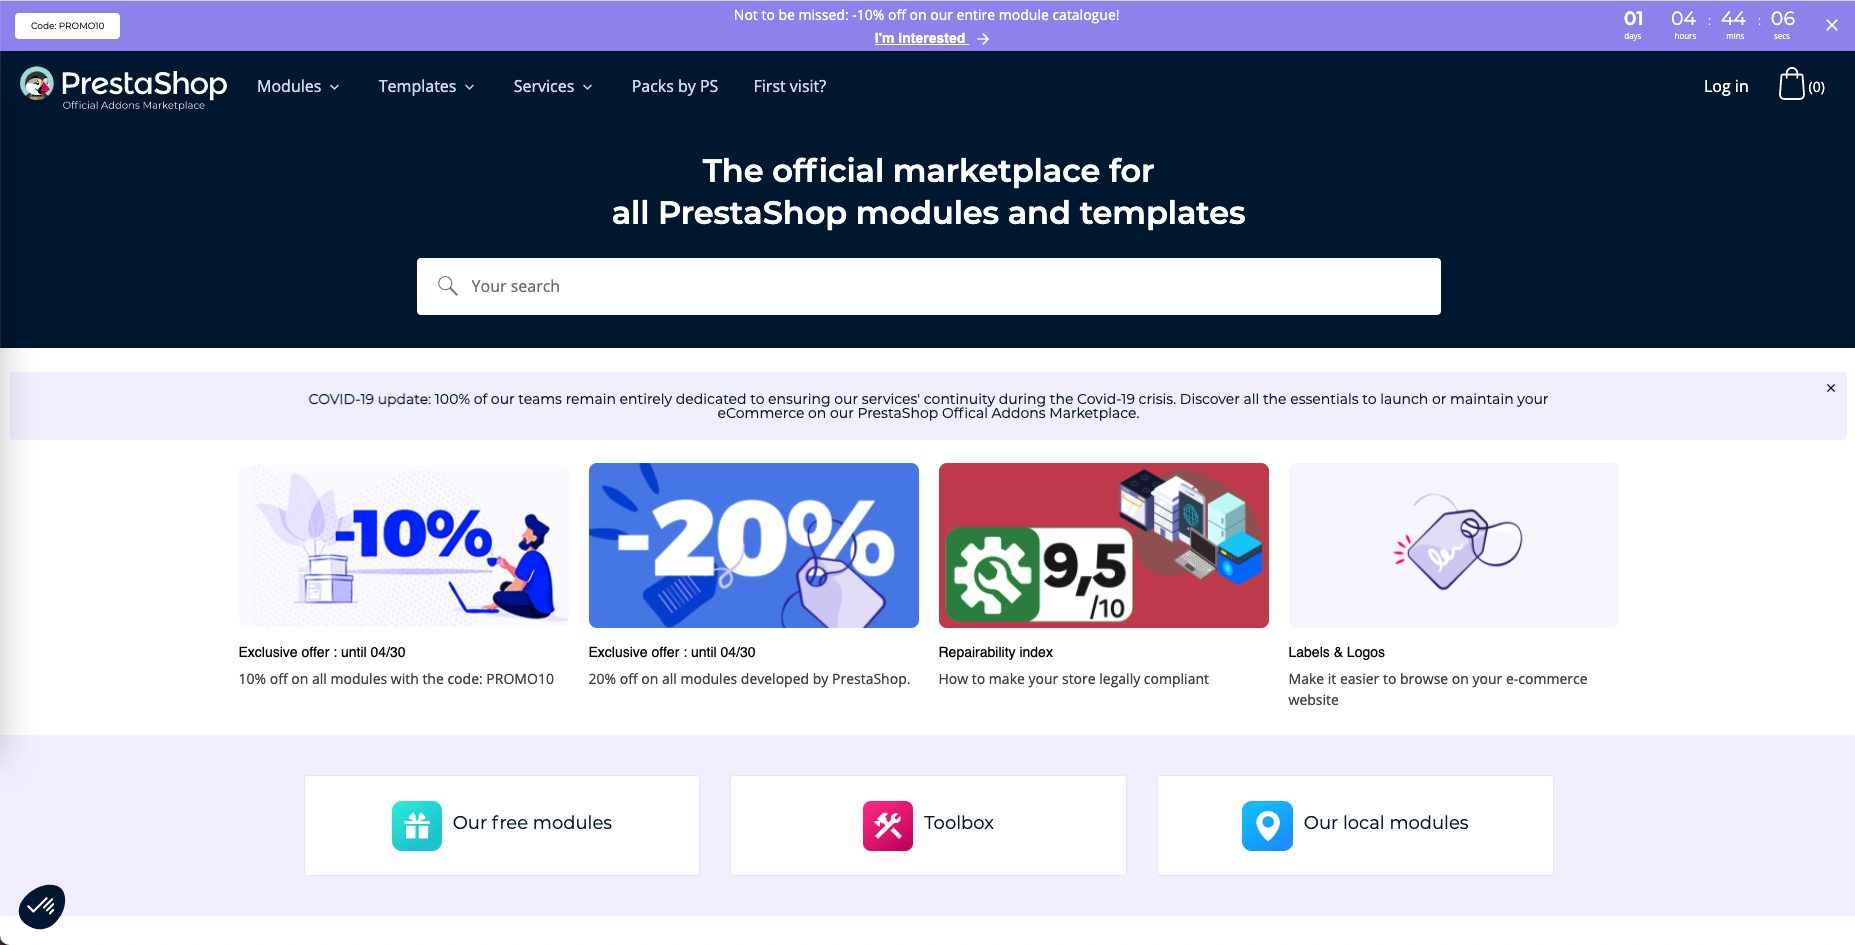Open the Our local modules card
This screenshot has width=1855, height=945.
click(1355, 825)
